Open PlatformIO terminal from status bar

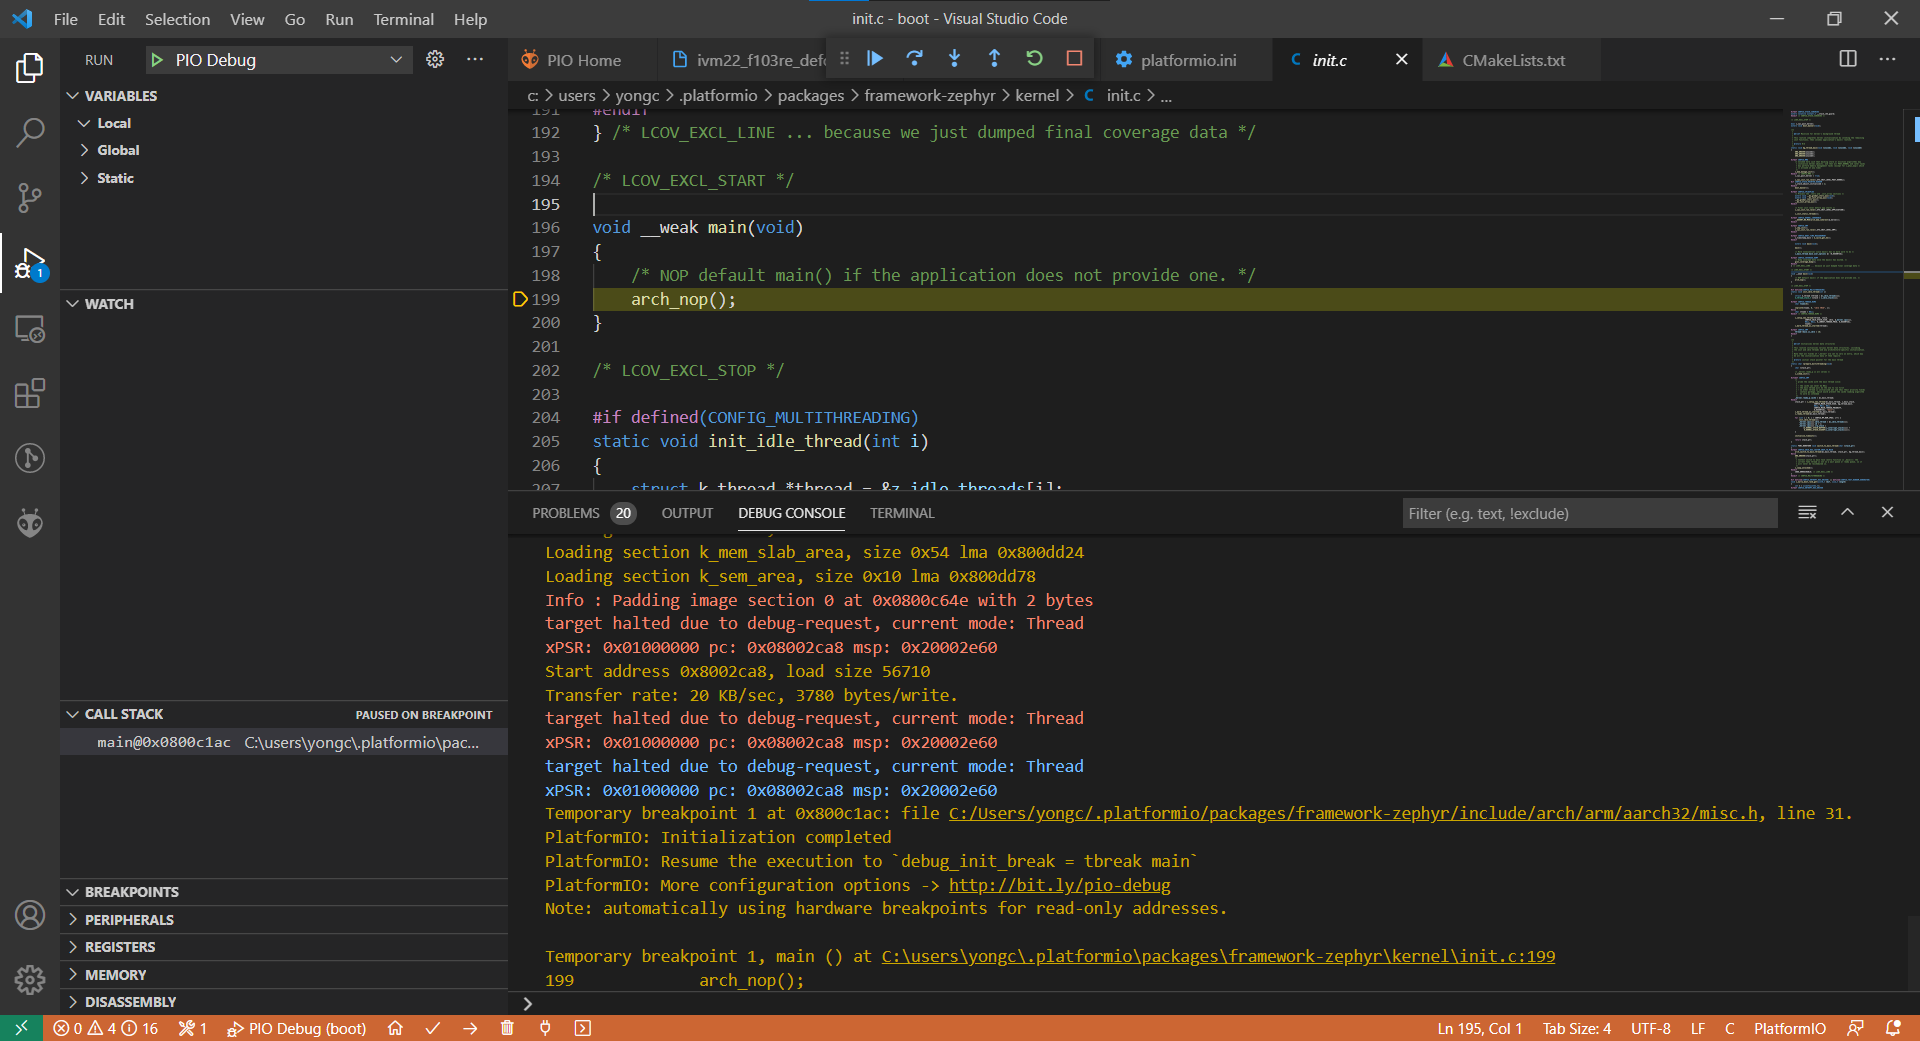click(x=583, y=1028)
